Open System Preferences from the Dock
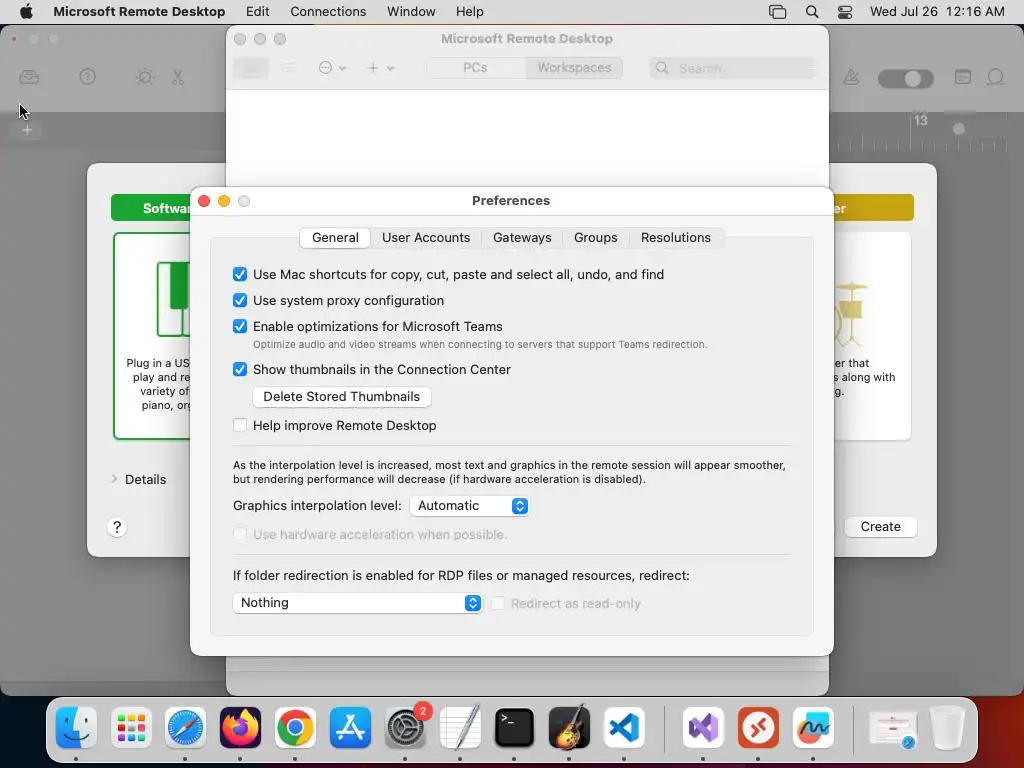The height and width of the screenshot is (768, 1024). [405, 728]
